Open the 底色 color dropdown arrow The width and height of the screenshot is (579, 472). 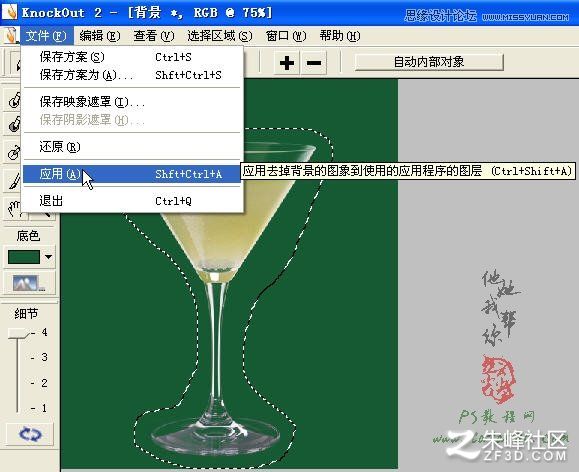(48, 257)
